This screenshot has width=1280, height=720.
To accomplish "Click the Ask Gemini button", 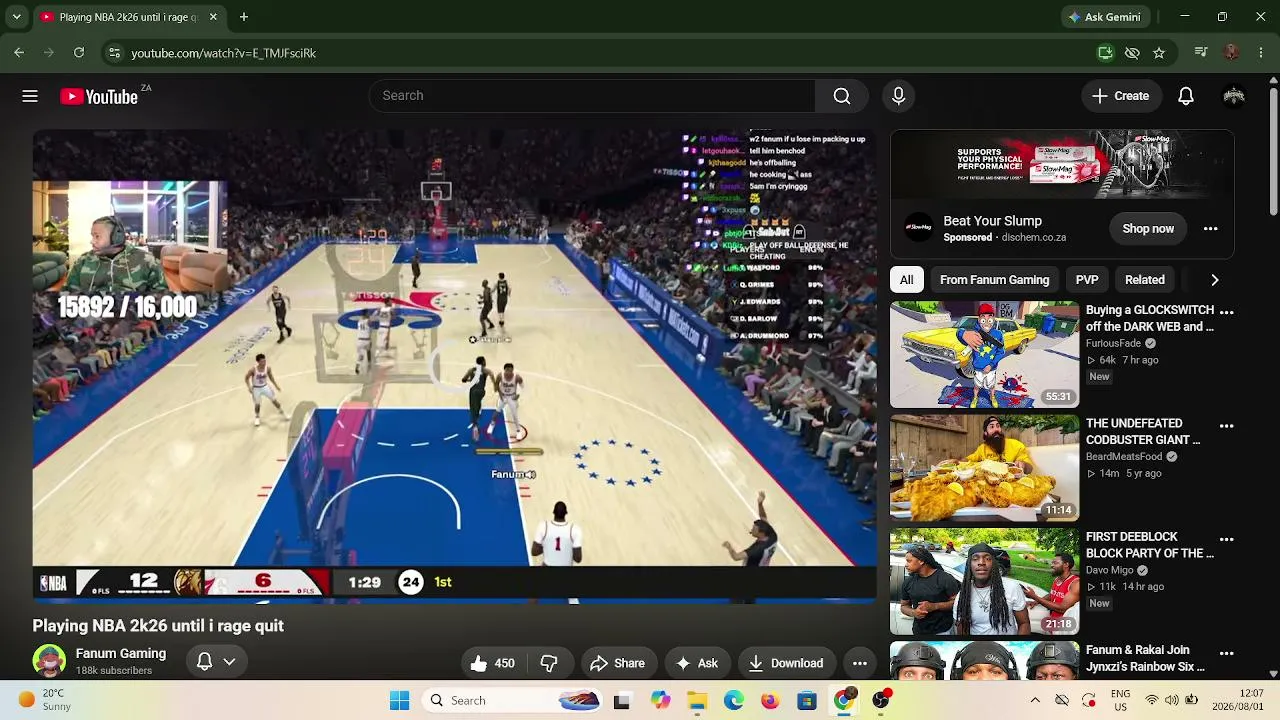I will [x=1104, y=17].
